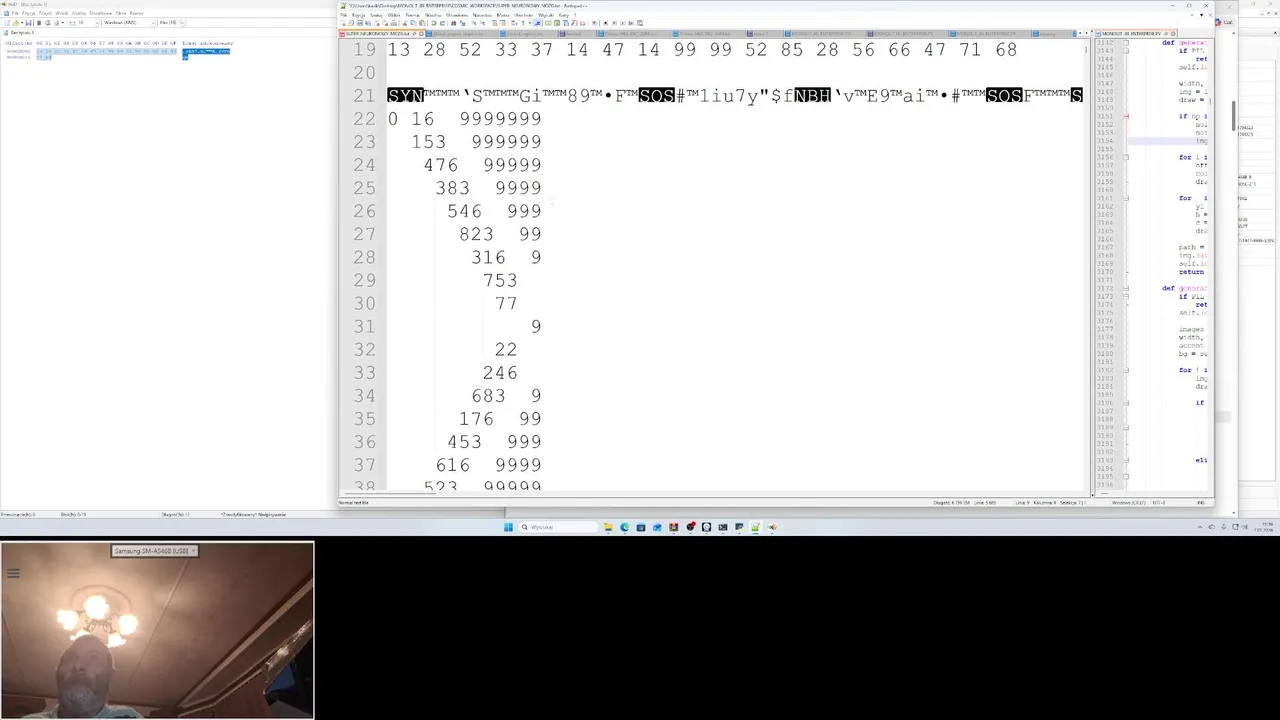Open Notepad++ Karty menu

point(564,15)
